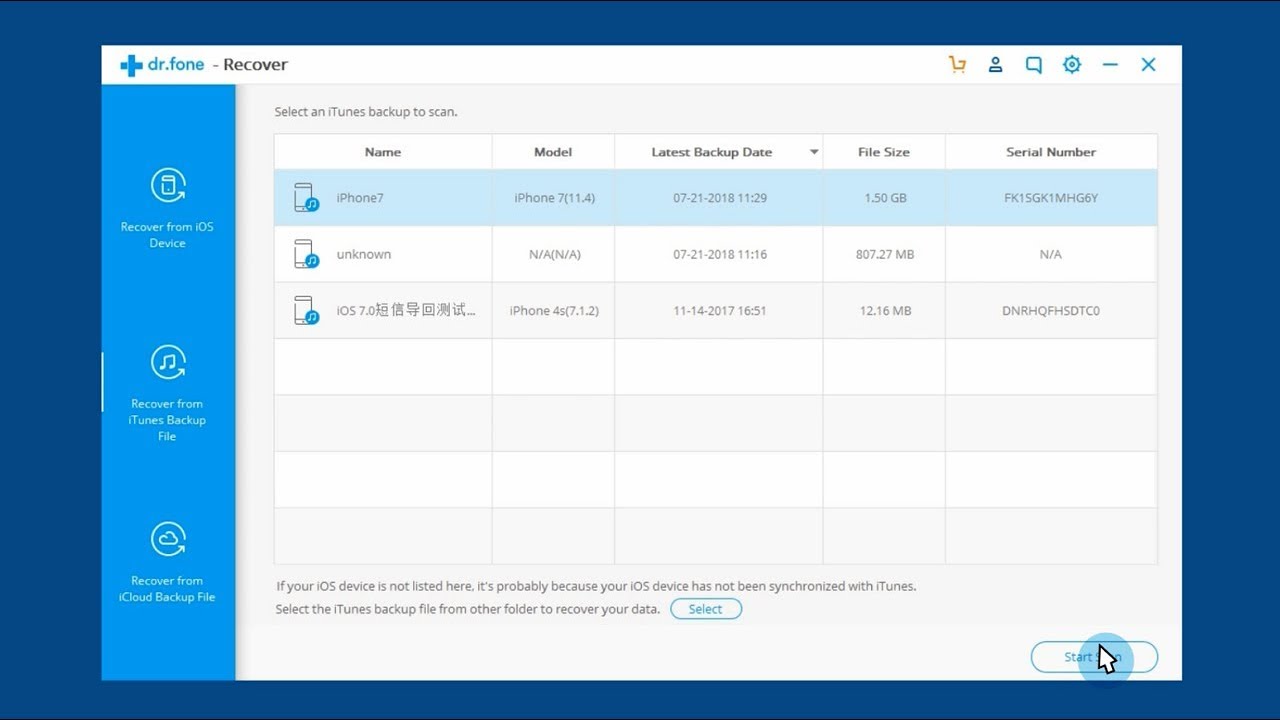The height and width of the screenshot is (720, 1280).
Task: Click the 11-14-2017 16:51 date cell
Action: pyautogui.click(x=720, y=311)
